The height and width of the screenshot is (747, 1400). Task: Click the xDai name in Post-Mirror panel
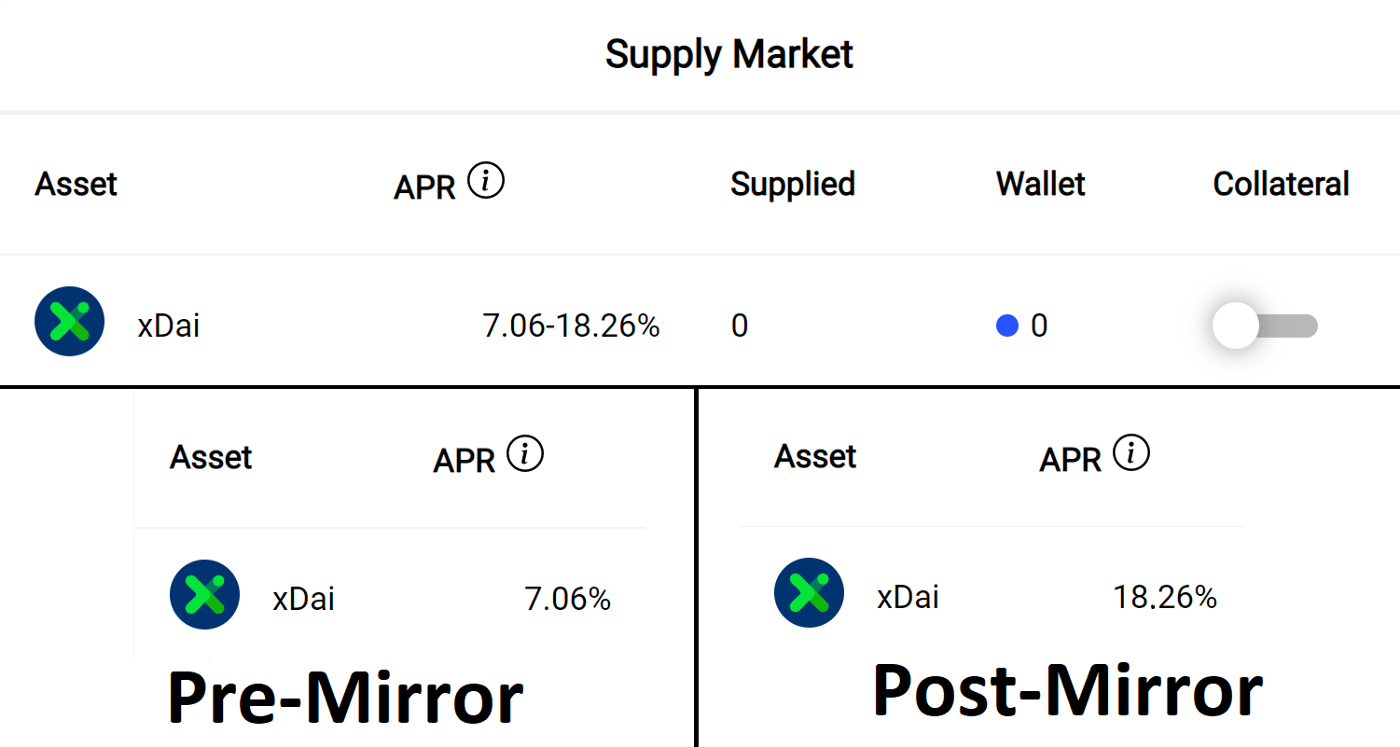pos(908,598)
